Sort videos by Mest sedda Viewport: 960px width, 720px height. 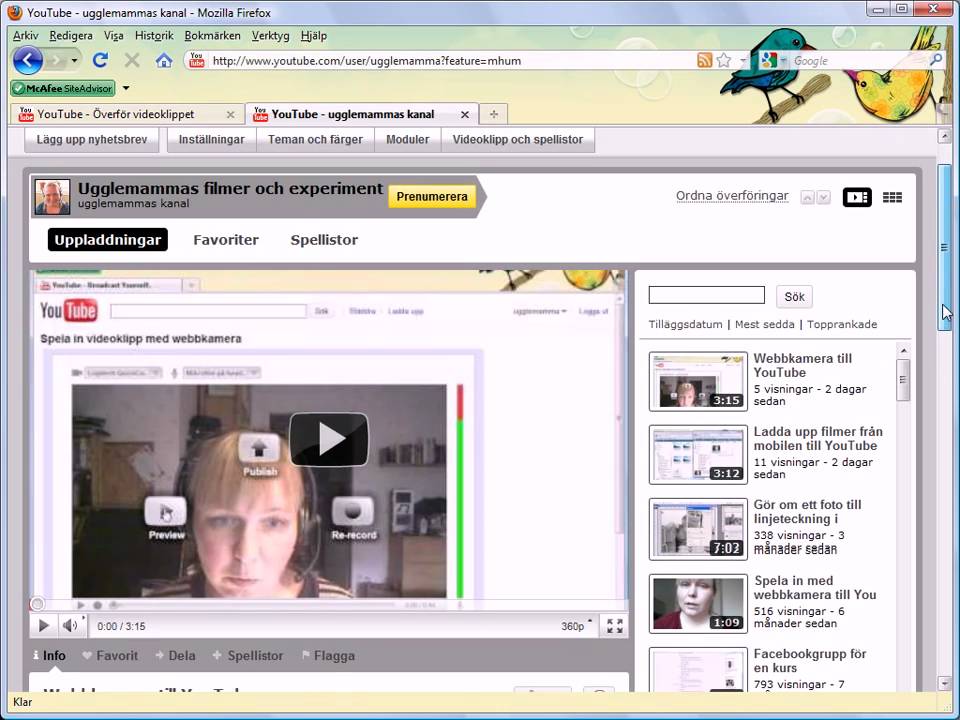(x=764, y=324)
